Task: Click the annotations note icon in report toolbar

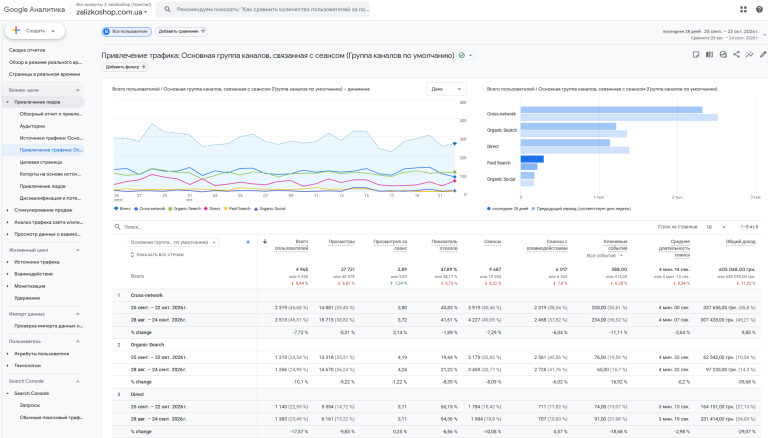Action: tap(696, 54)
